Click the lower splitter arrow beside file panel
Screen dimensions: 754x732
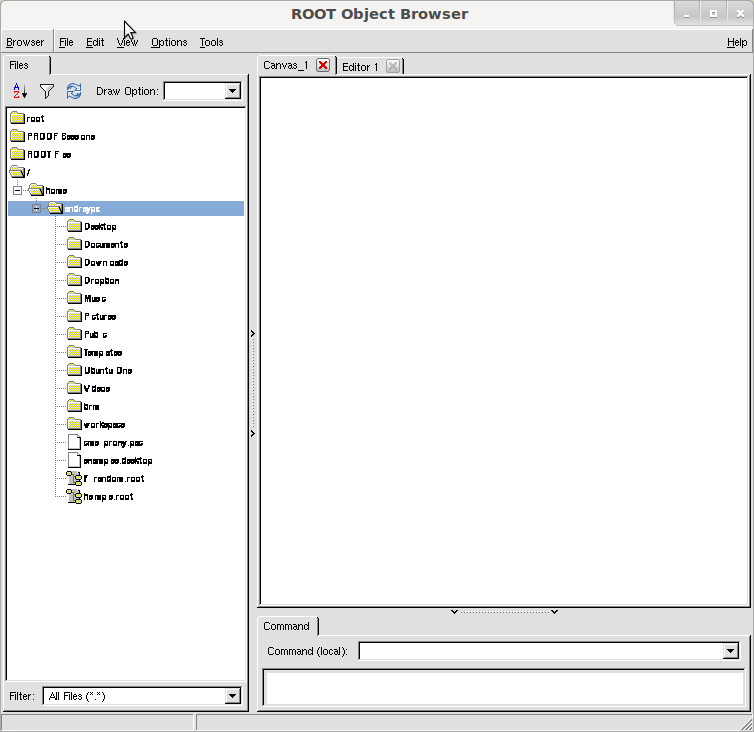point(252,433)
